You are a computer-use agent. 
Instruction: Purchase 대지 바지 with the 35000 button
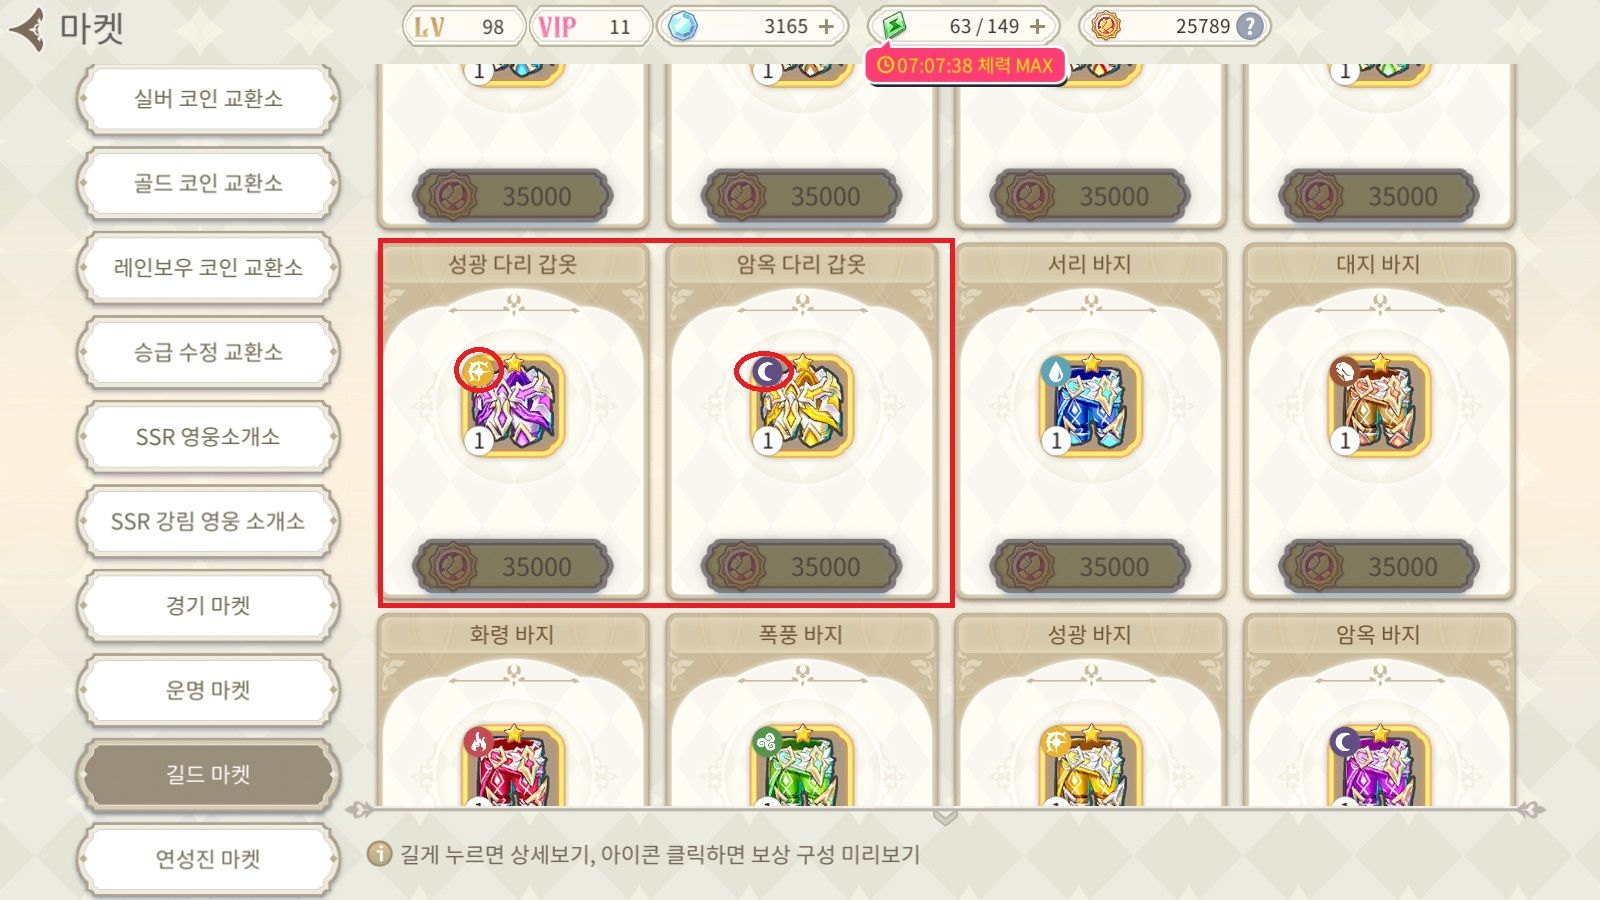click(1379, 566)
